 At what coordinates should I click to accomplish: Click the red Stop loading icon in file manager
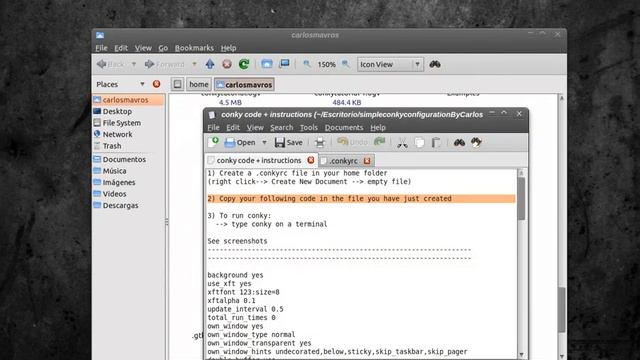[x=227, y=64]
